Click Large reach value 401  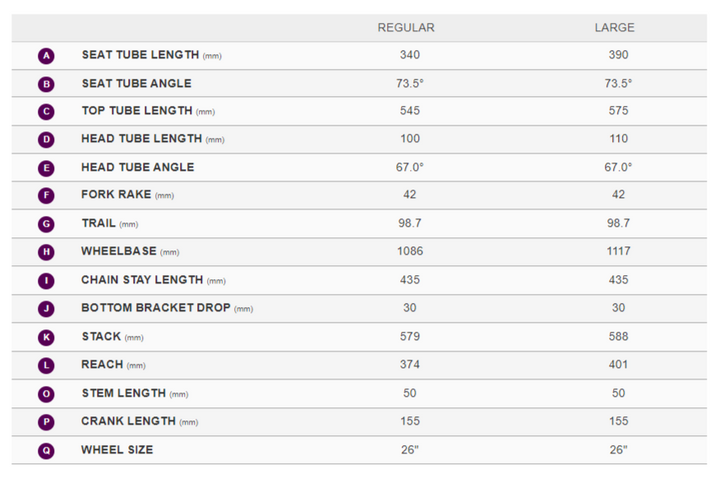(618, 365)
